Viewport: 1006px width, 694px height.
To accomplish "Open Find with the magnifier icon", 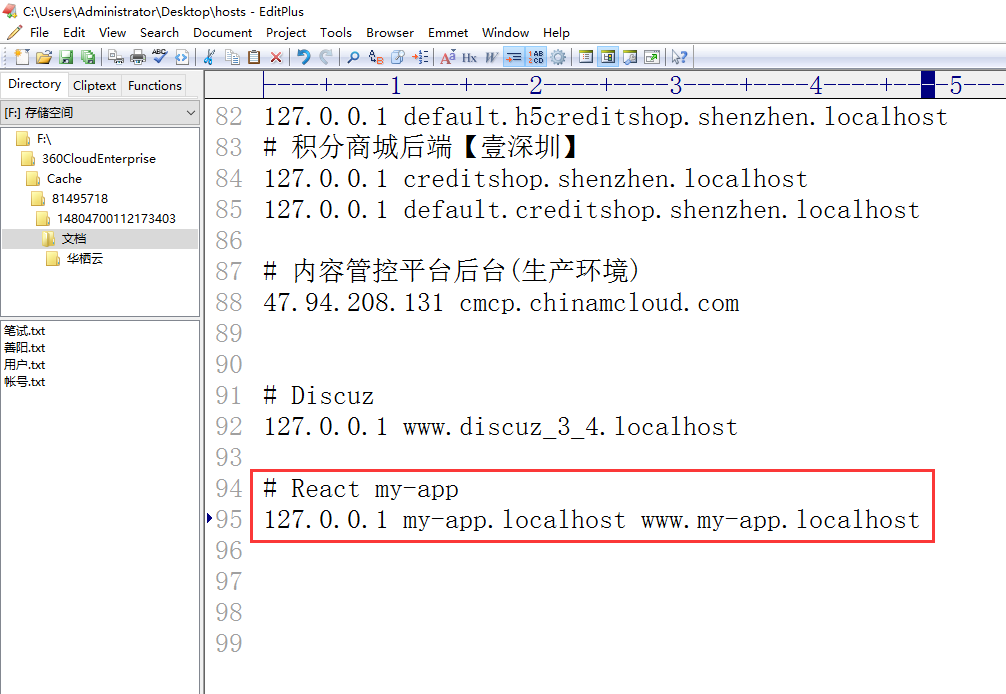I will tap(354, 57).
